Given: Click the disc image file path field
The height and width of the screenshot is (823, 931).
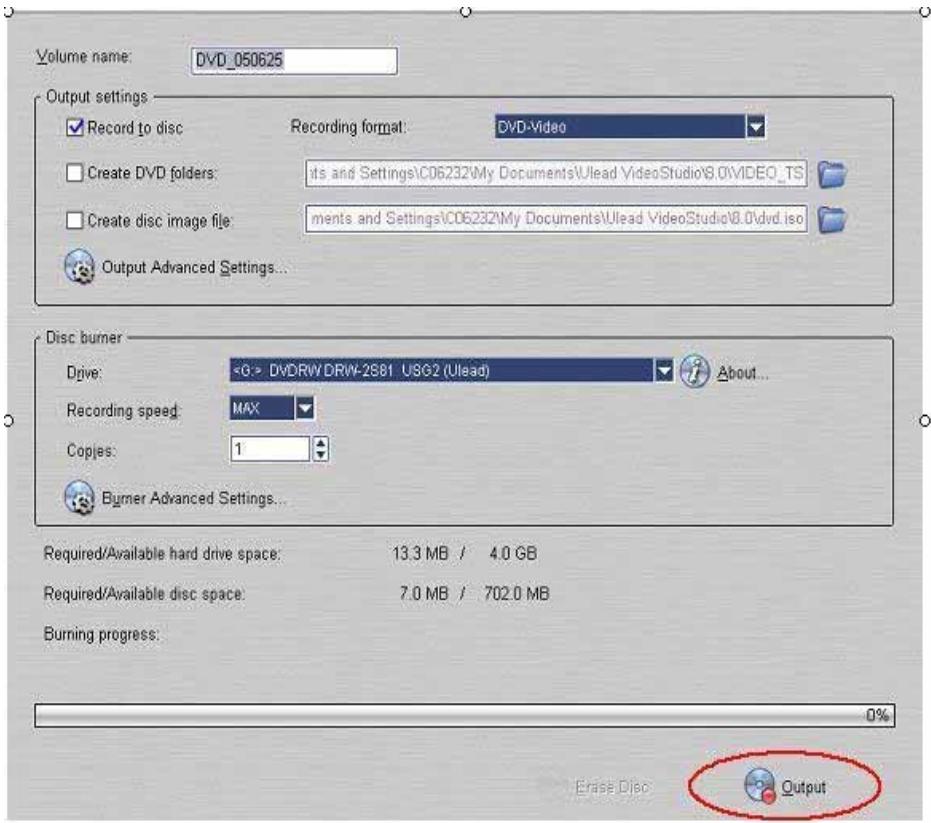Looking at the screenshot, I should click(556, 219).
